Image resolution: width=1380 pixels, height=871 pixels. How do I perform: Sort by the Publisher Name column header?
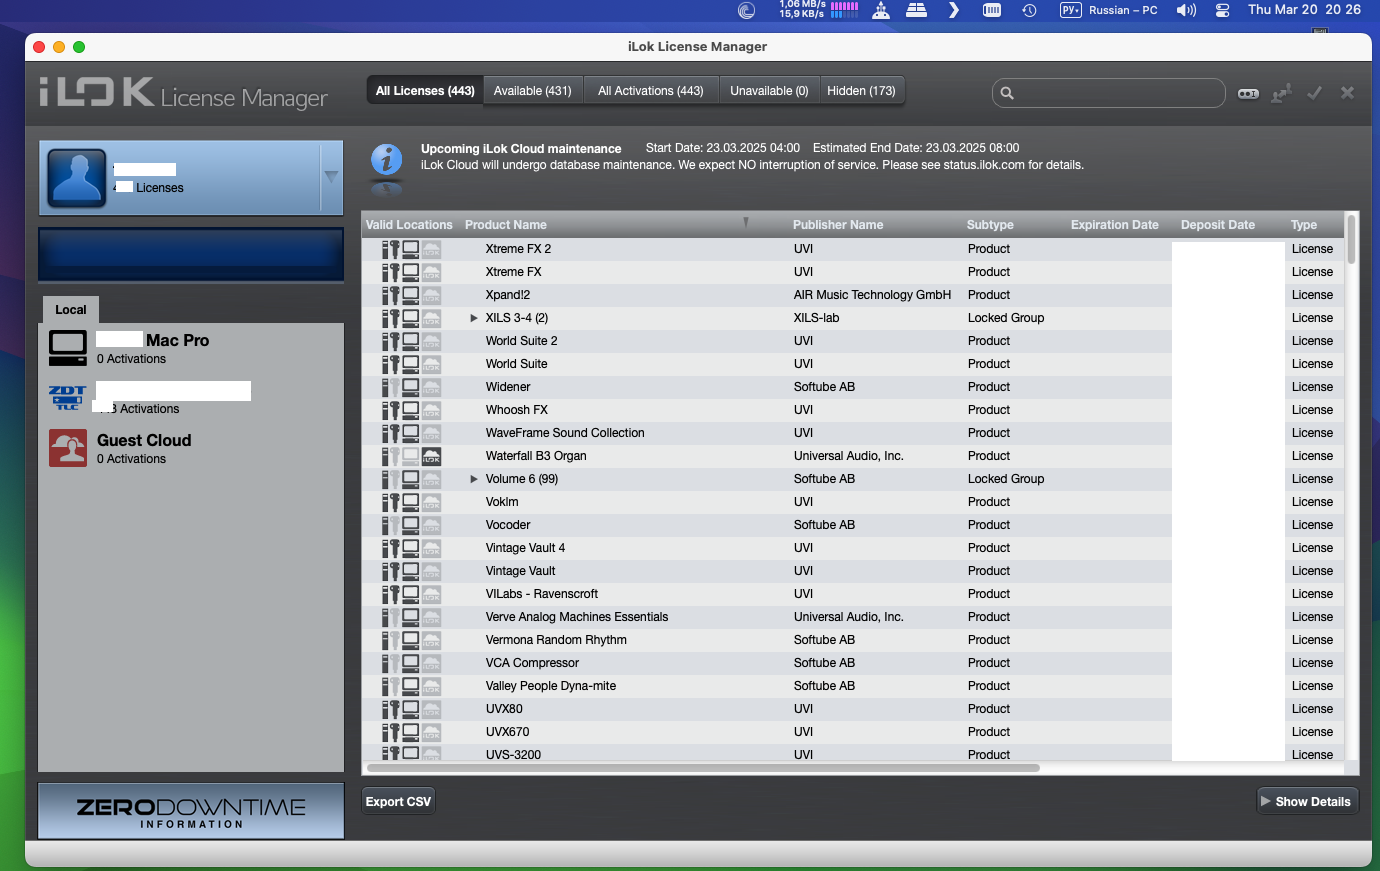tap(838, 225)
